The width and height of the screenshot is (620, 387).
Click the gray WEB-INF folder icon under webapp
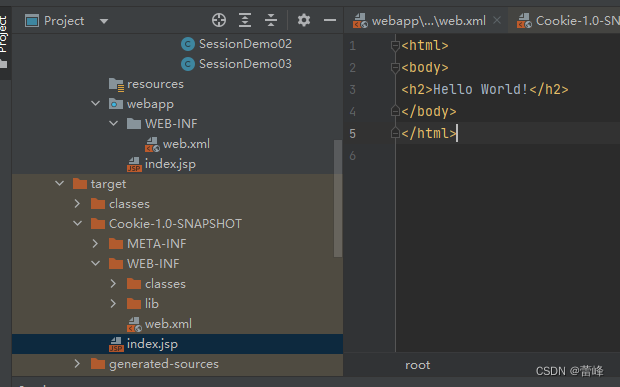(x=134, y=124)
